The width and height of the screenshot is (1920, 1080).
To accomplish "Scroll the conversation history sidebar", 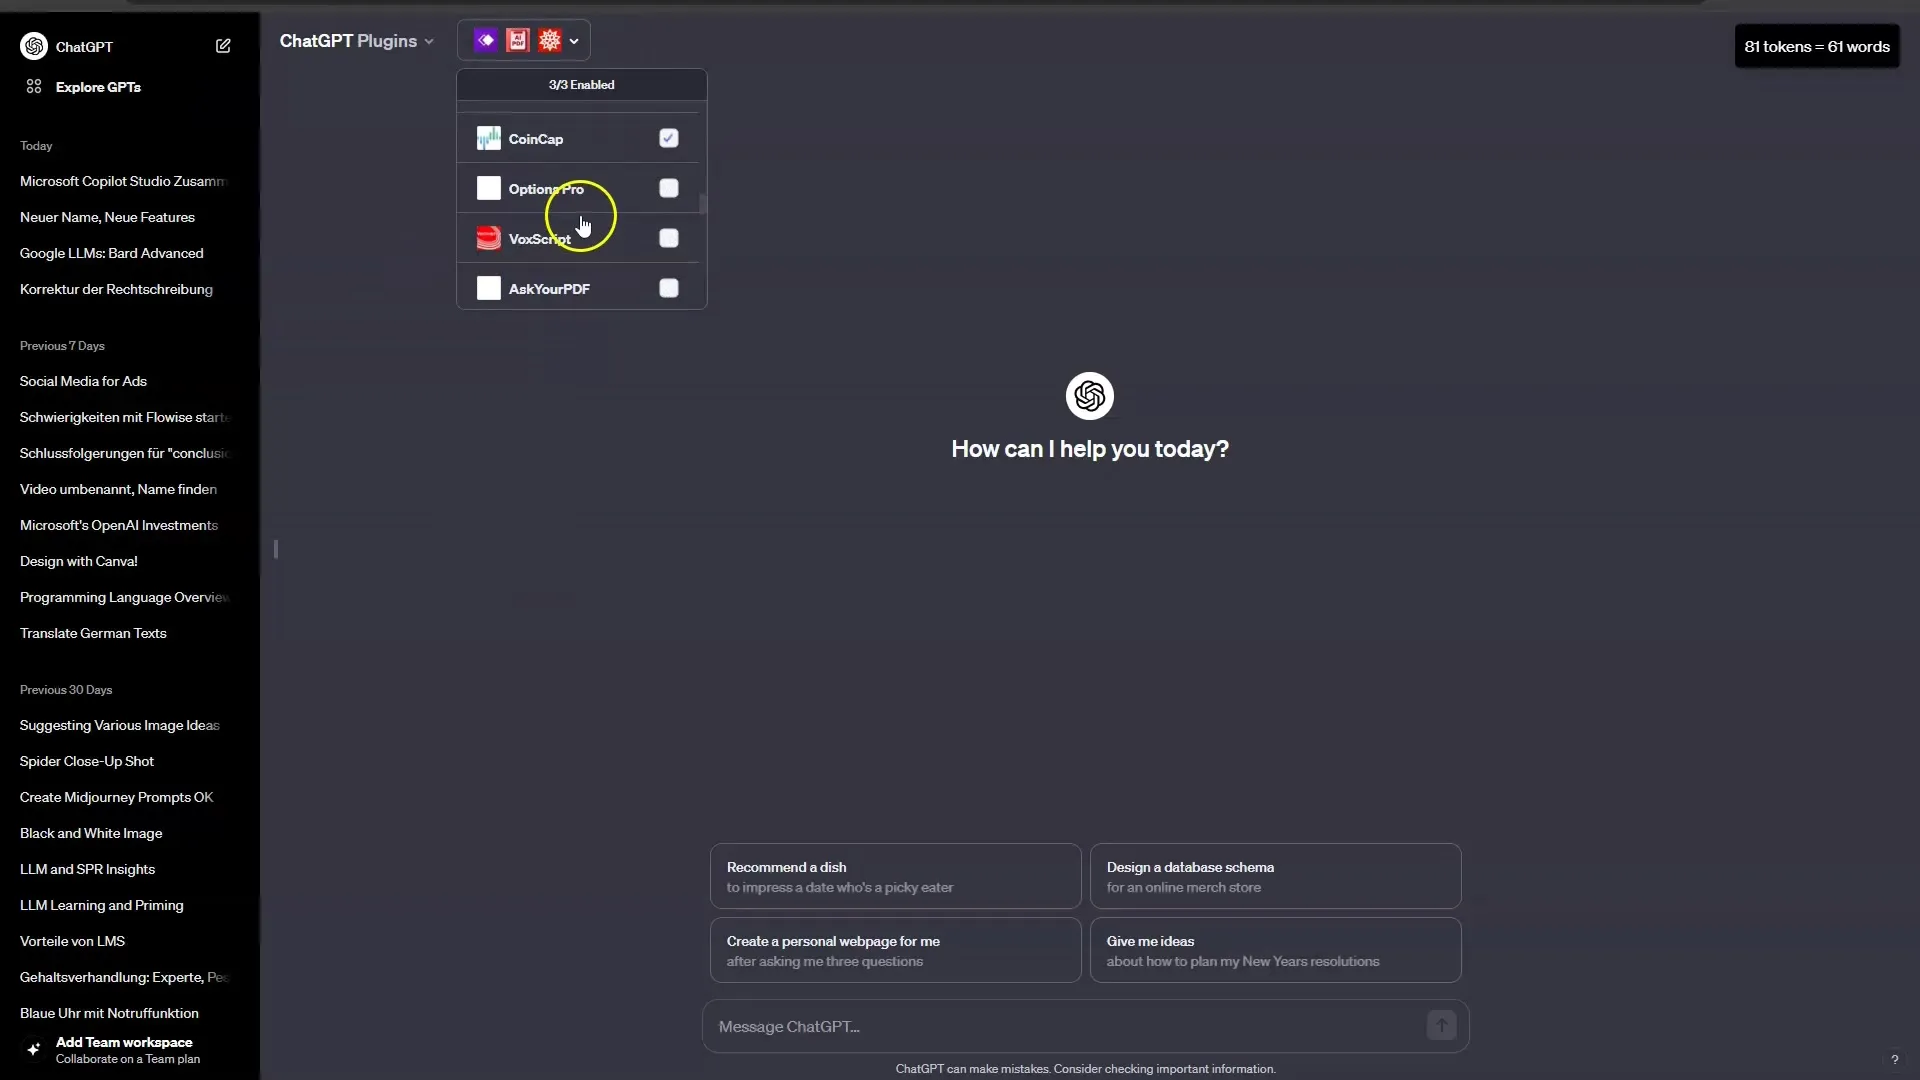I will [x=274, y=547].
